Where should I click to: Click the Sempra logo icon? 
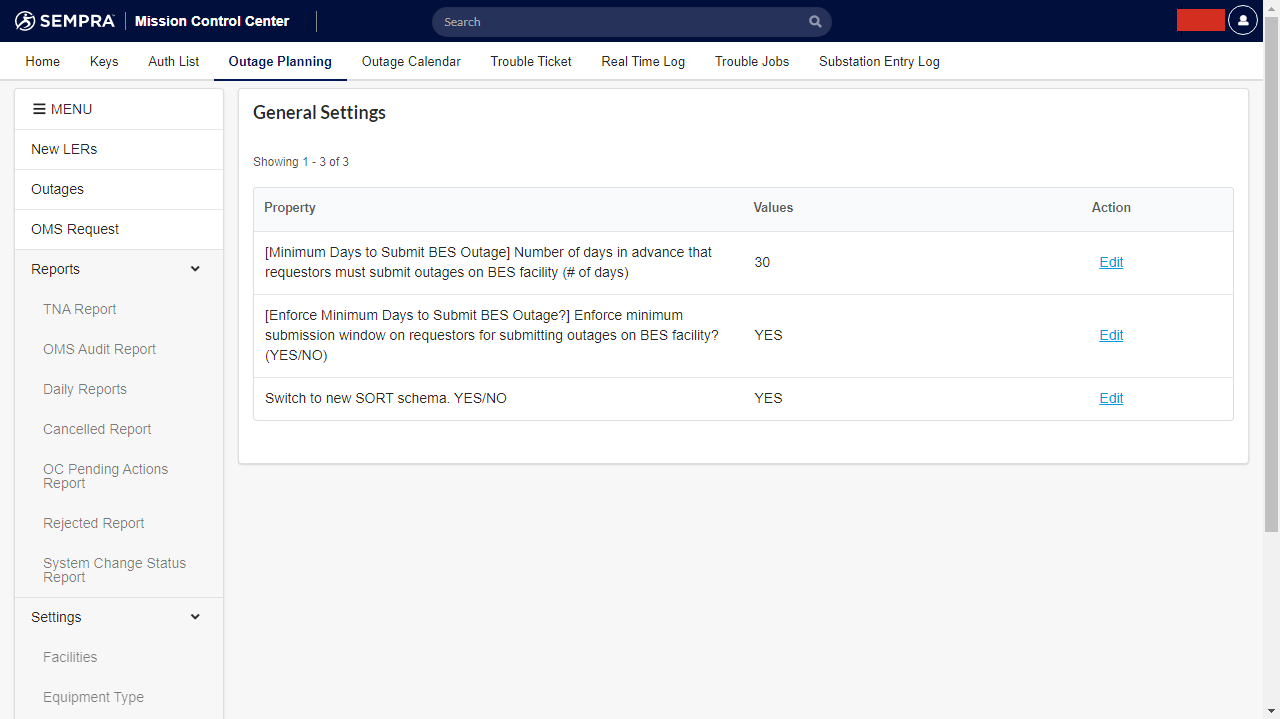(25, 21)
